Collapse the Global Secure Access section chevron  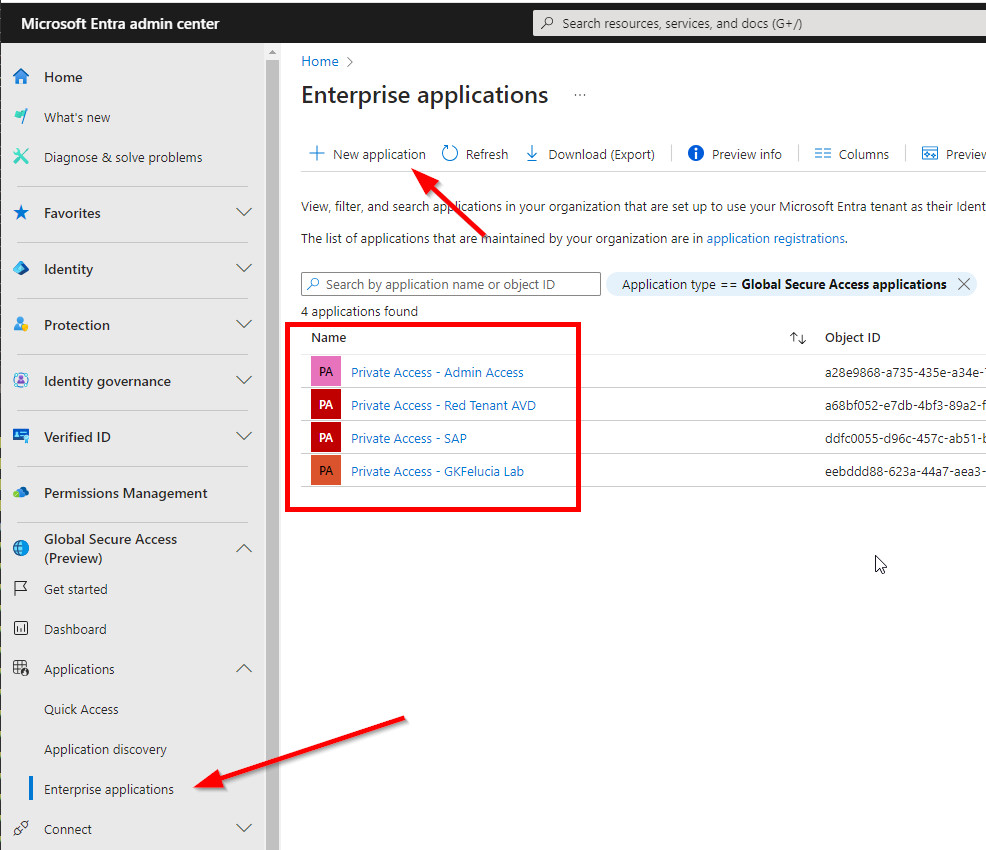tap(243, 549)
